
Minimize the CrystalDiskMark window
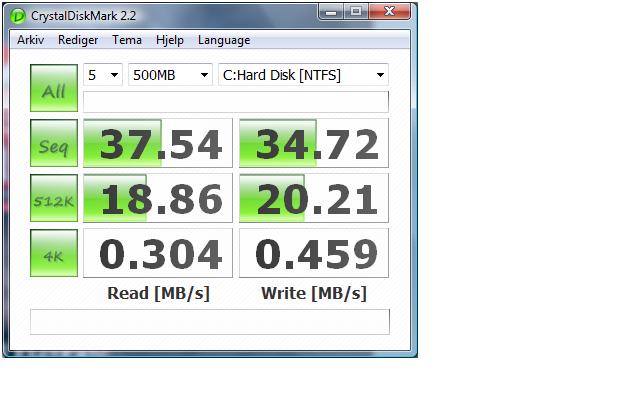point(331,11)
